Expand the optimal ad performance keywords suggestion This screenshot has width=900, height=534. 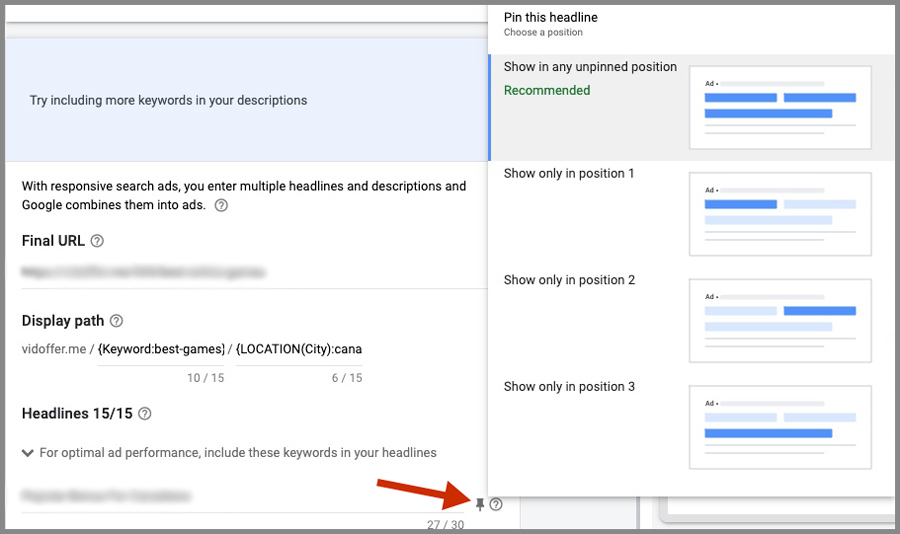28,453
